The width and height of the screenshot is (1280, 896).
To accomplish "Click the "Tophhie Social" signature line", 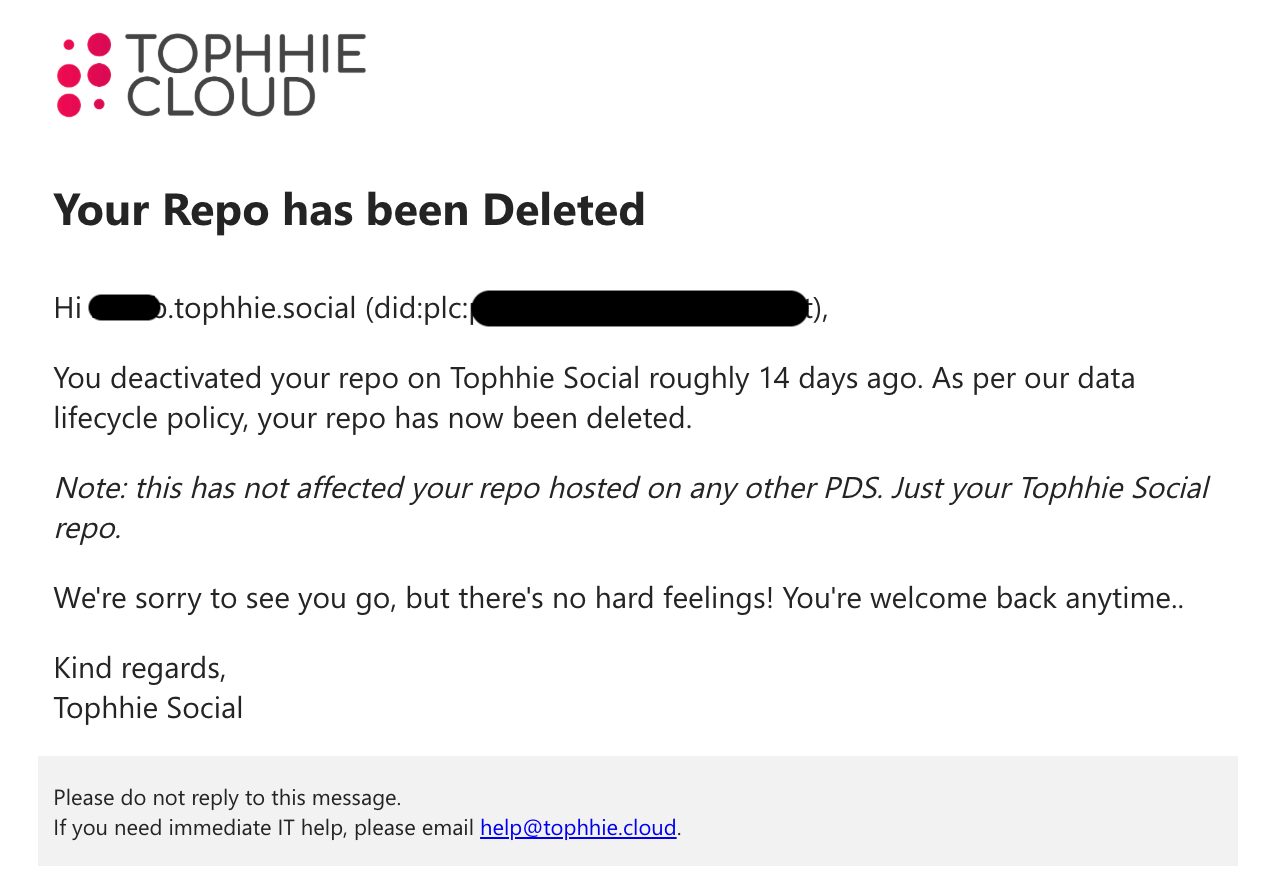I will pos(148,708).
